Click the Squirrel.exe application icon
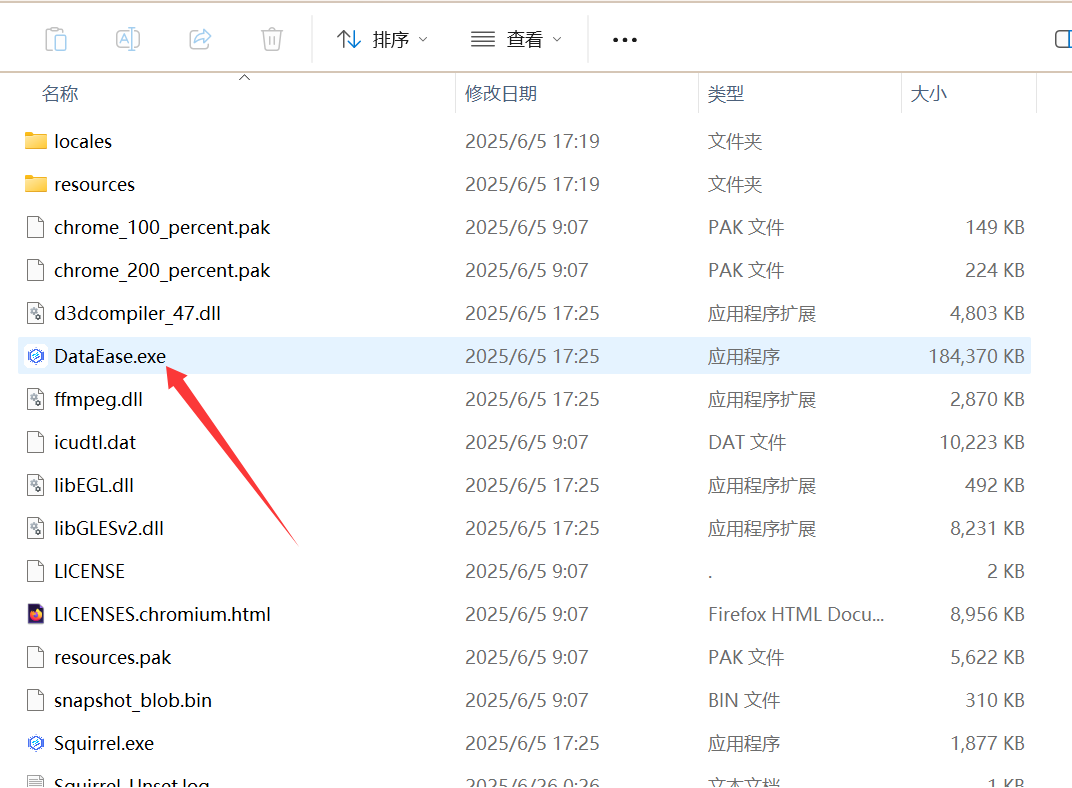The height and width of the screenshot is (788, 1072). [x=36, y=743]
